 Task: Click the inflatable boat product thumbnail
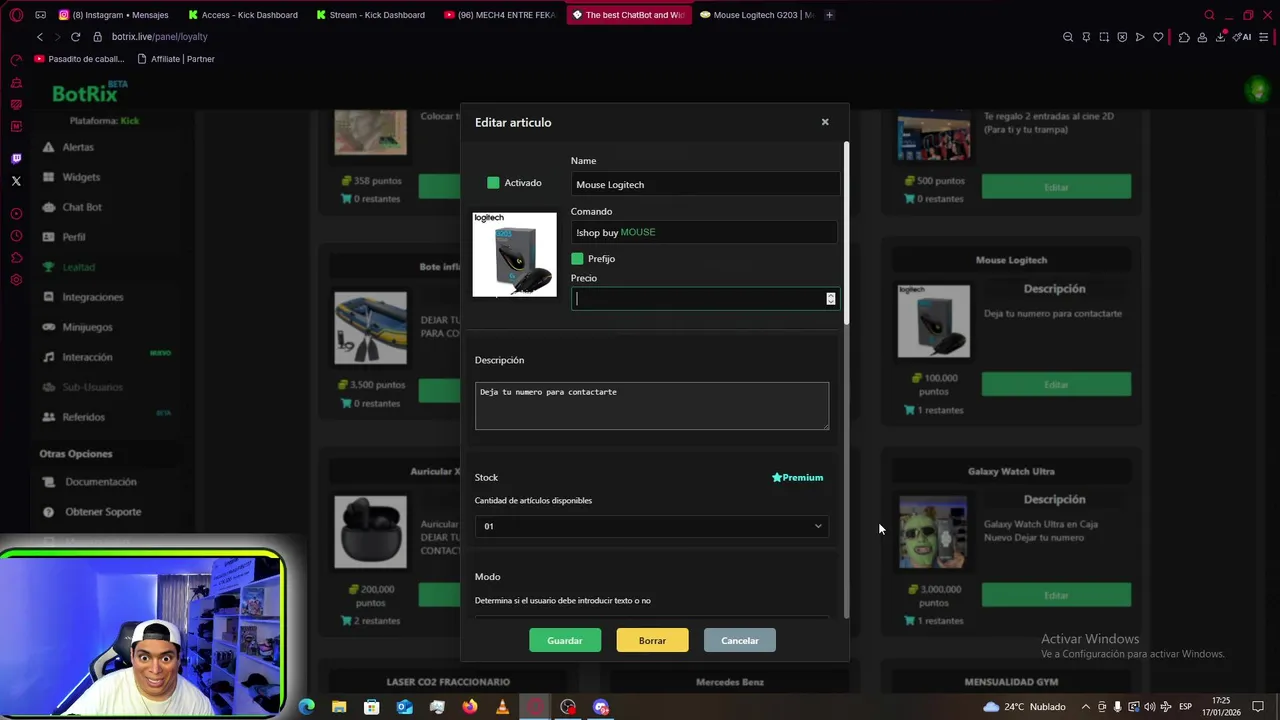click(371, 328)
